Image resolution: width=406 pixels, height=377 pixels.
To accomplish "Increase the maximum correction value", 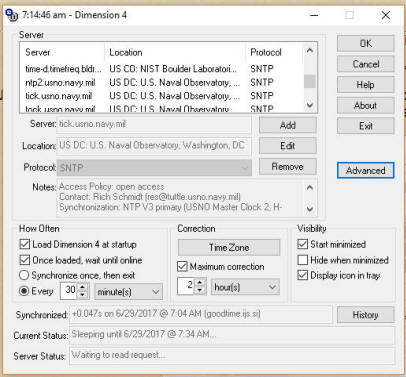I will pos(200,282).
